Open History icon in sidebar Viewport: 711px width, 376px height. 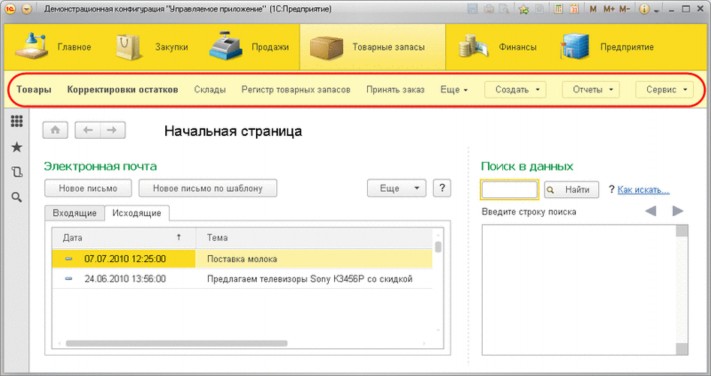17,172
